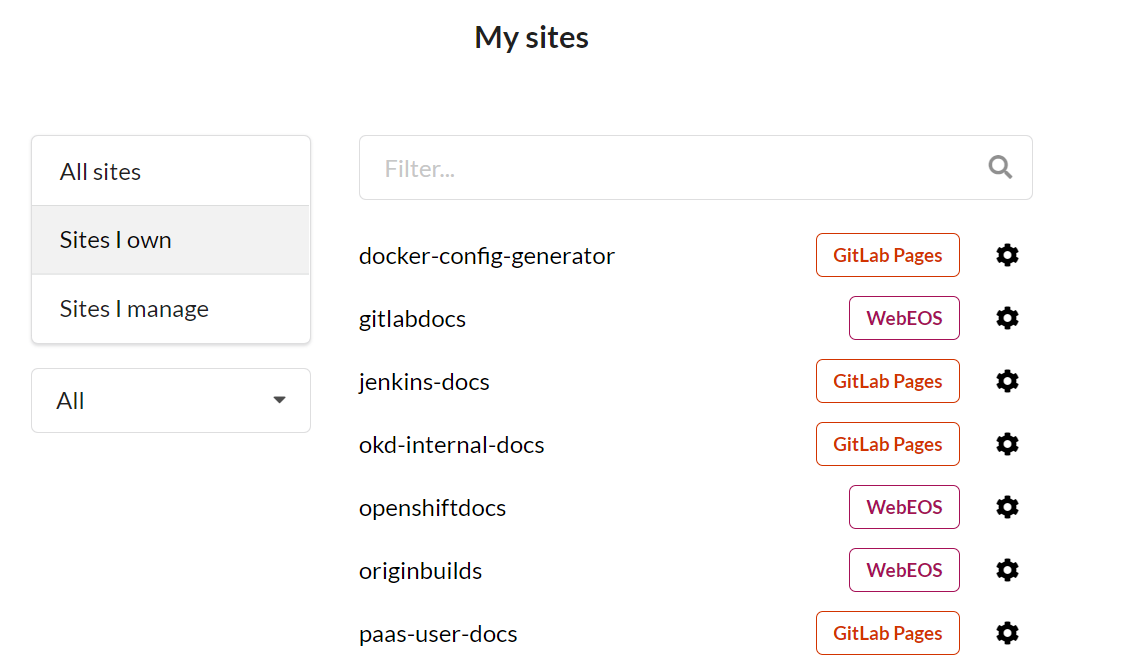Click WebEOS badge for originbuilds
Screen dimensions: 1141x663
click(905, 570)
